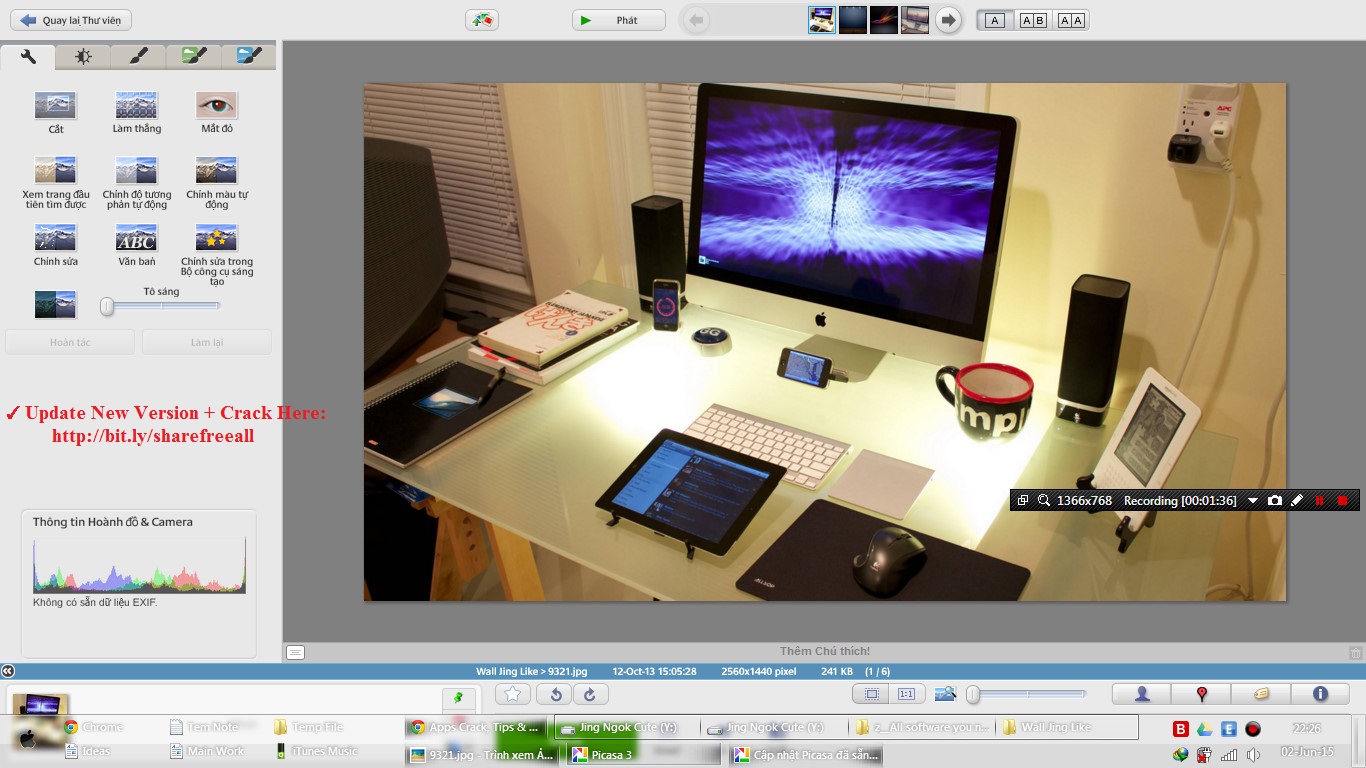1366x768 pixels.
Task: Switch to the lighting and color tuning tab
Action: 83,57
